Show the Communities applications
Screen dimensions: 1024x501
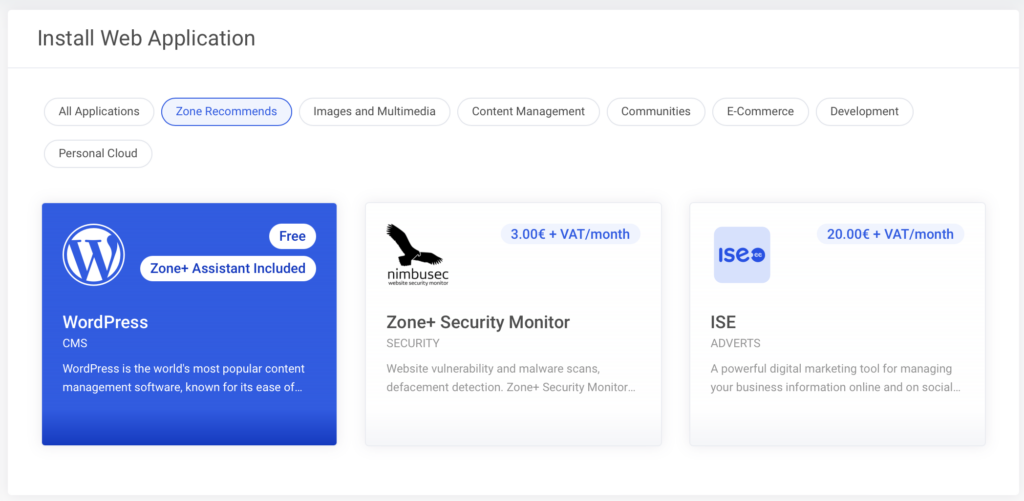click(655, 112)
